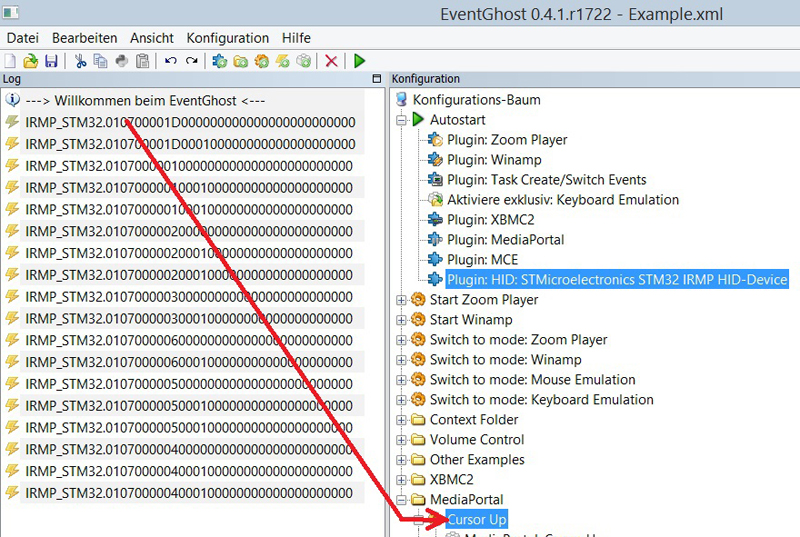Click the Task Create/Switch Events plugin icon
Viewport: 800px width, 537px height.
[435, 179]
